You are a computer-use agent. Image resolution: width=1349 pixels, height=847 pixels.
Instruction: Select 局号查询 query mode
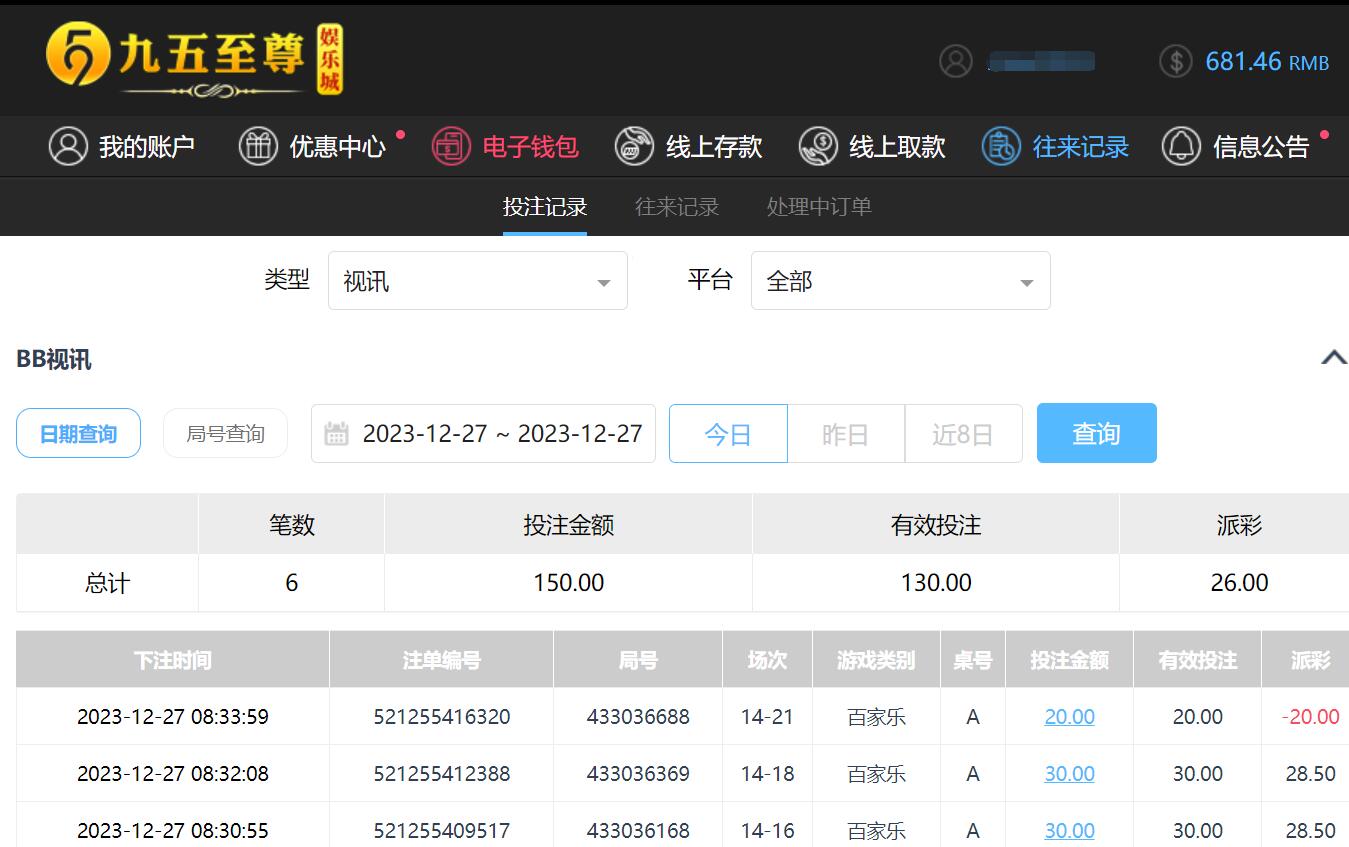(225, 434)
